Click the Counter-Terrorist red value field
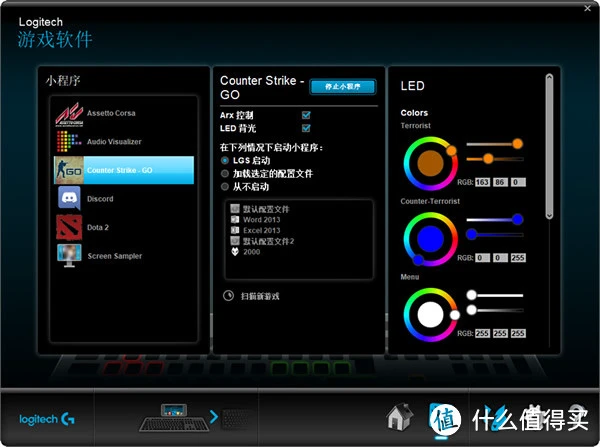600x447 pixels. pos(482,258)
